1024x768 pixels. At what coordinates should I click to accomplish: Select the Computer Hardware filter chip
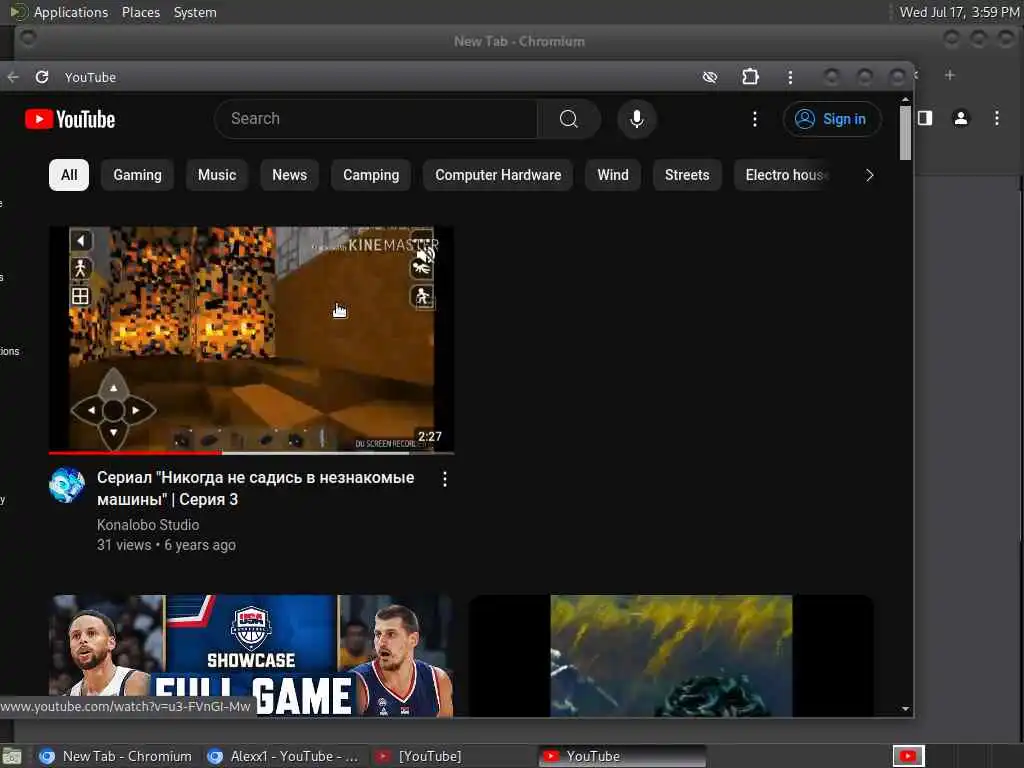coord(498,175)
